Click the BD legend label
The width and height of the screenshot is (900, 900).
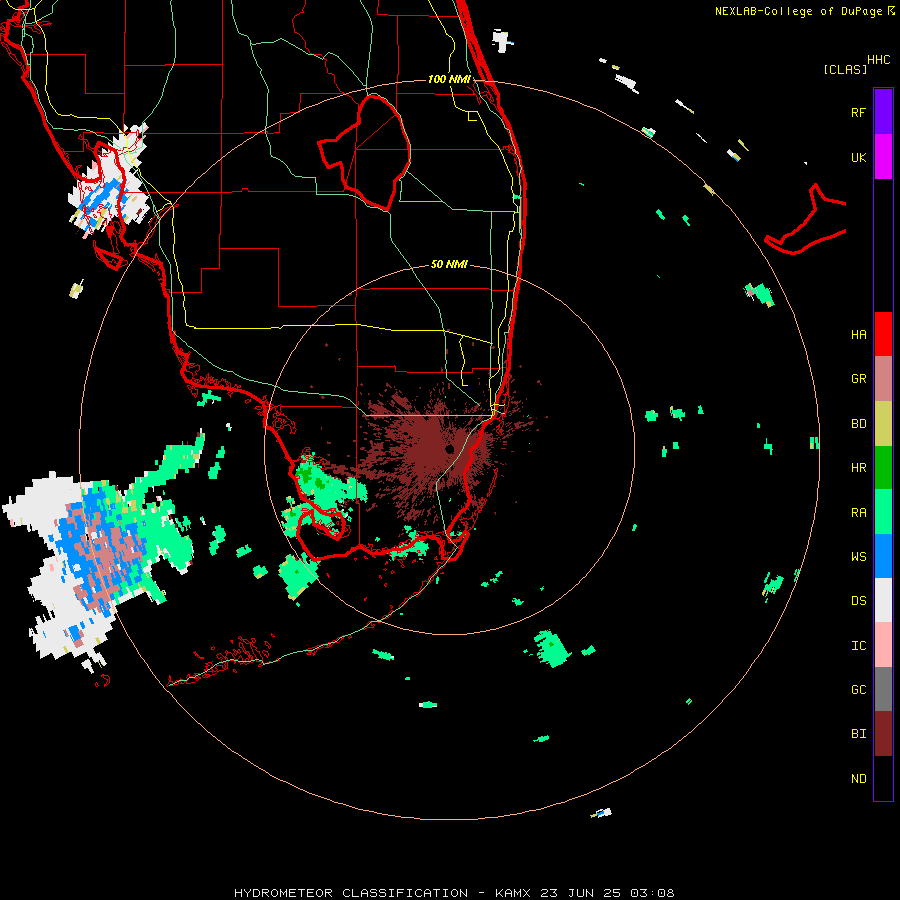pos(858,424)
